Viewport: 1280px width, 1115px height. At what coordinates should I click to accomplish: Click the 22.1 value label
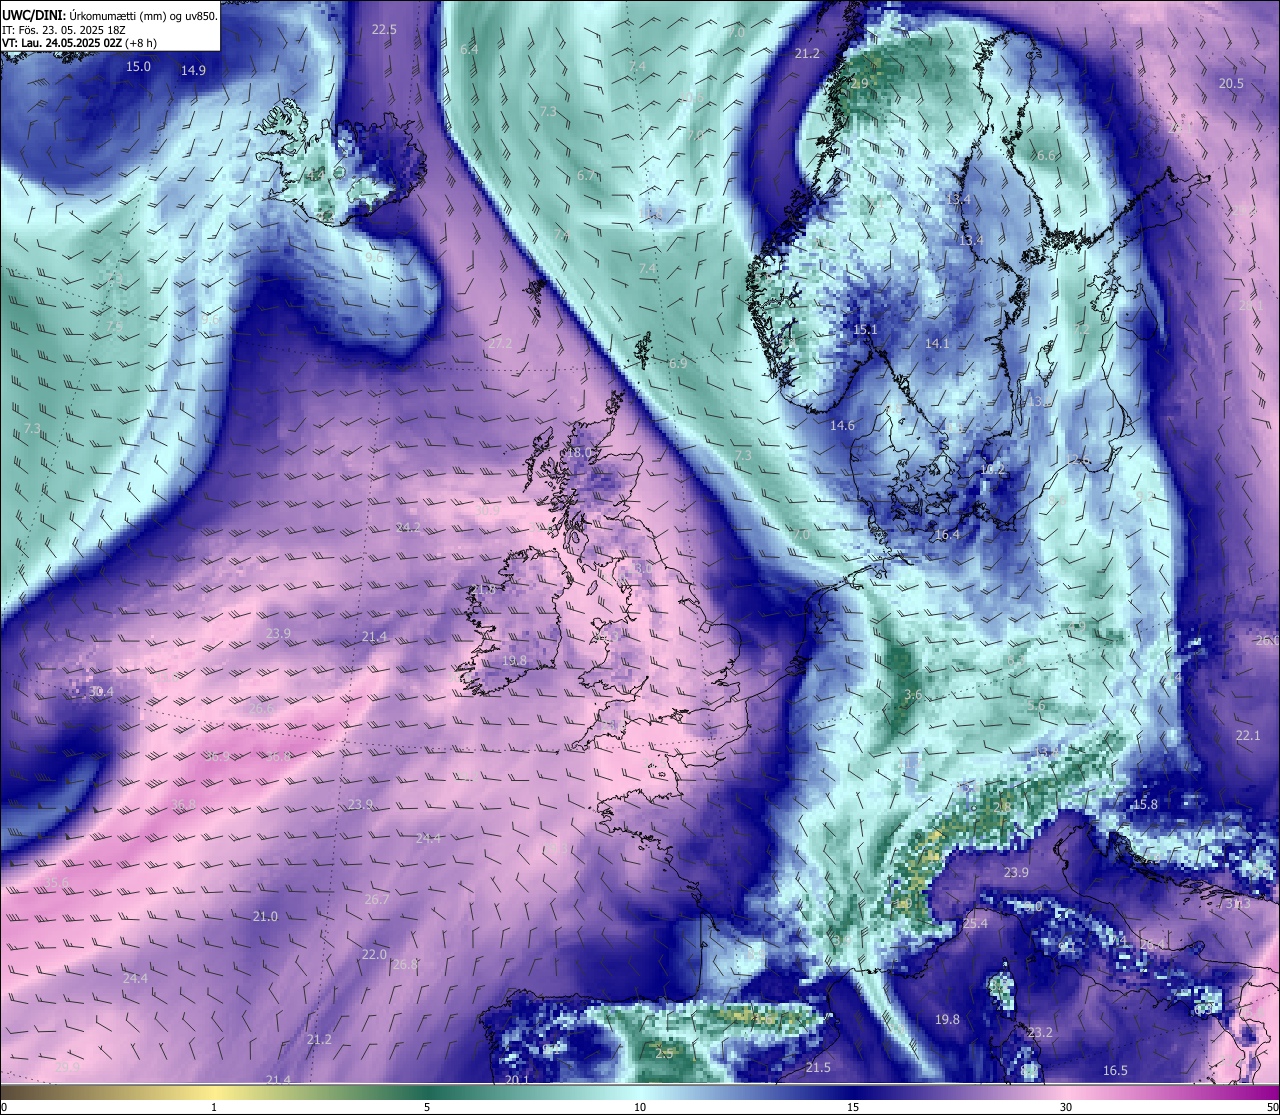[1248, 736]
